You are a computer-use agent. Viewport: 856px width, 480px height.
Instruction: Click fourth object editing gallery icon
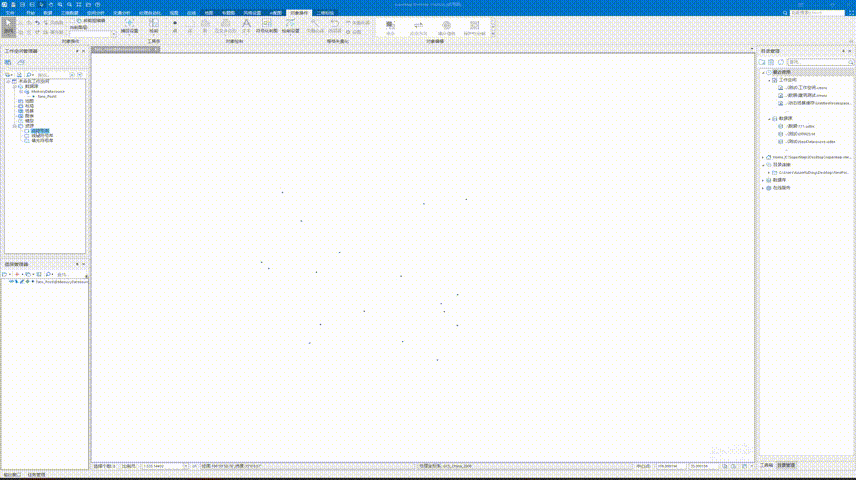(474, 27)
